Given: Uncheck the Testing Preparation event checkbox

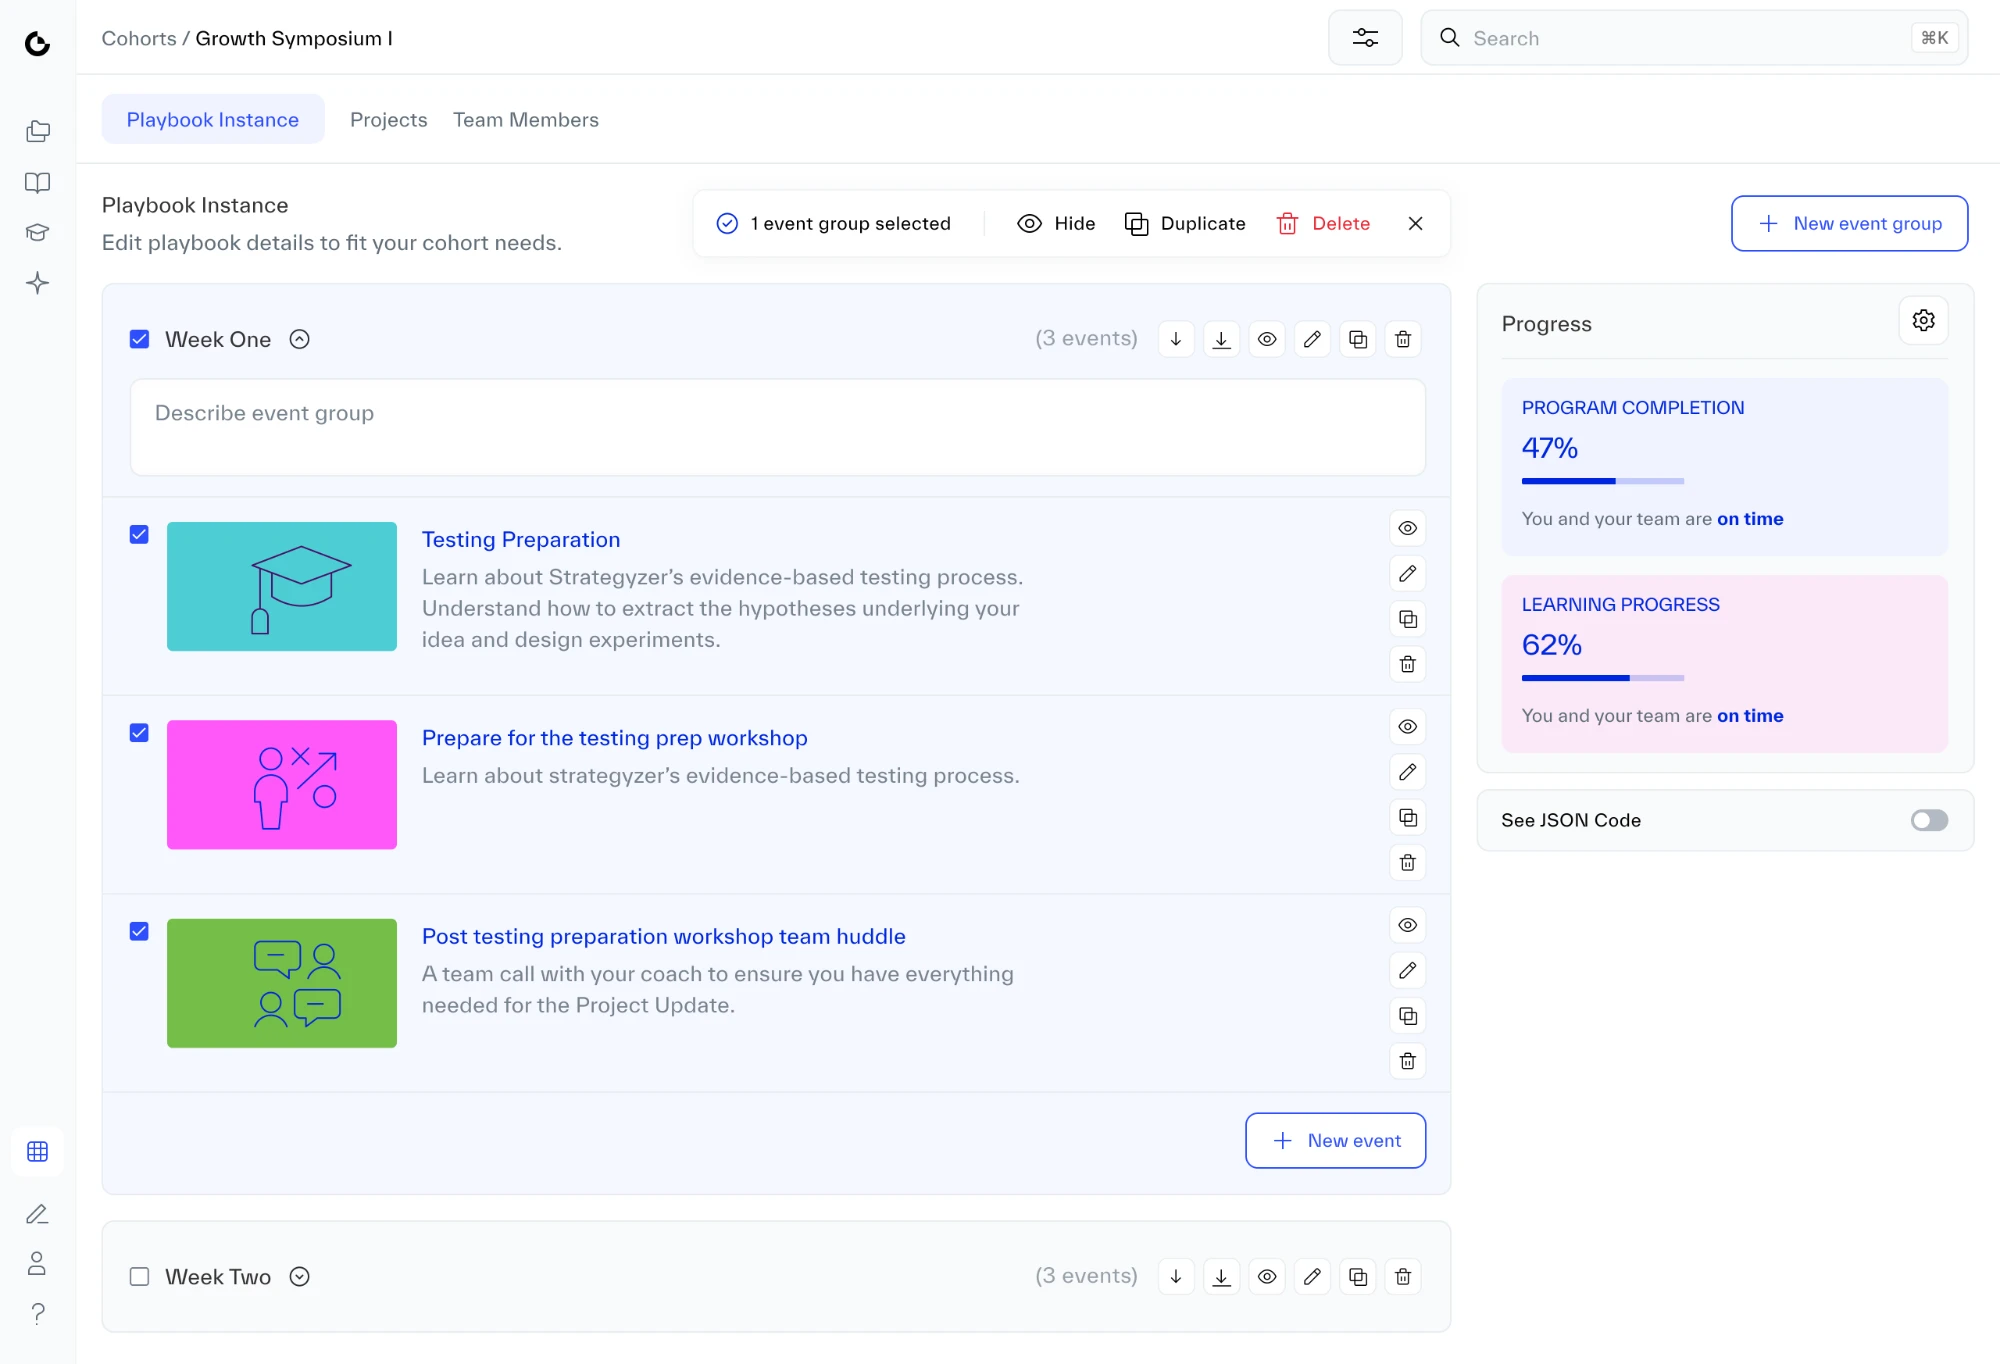Looking at the screenshot, I should click(140, 534).
